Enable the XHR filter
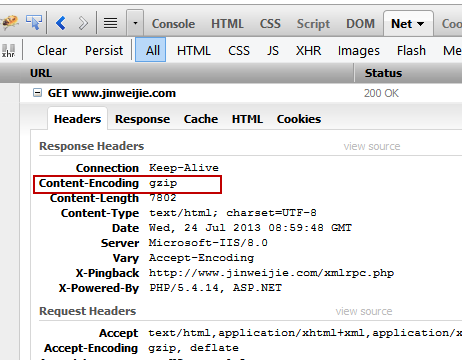Viewport: 462px width, 360px height. (x=308, y=51)
